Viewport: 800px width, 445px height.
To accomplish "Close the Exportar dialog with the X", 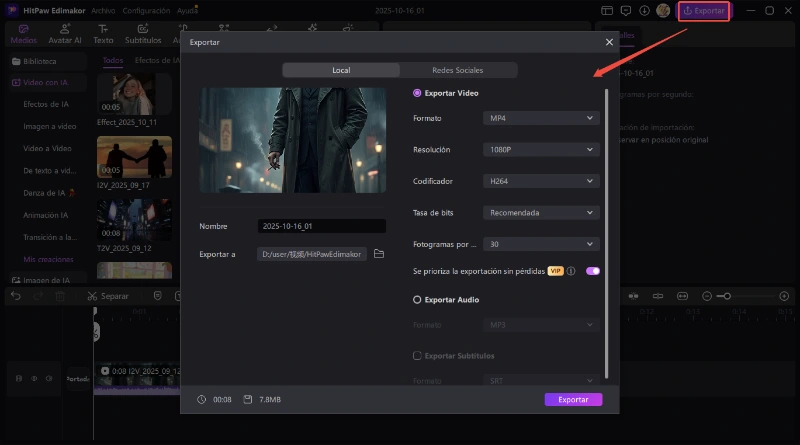I will (x=610, y=42).
